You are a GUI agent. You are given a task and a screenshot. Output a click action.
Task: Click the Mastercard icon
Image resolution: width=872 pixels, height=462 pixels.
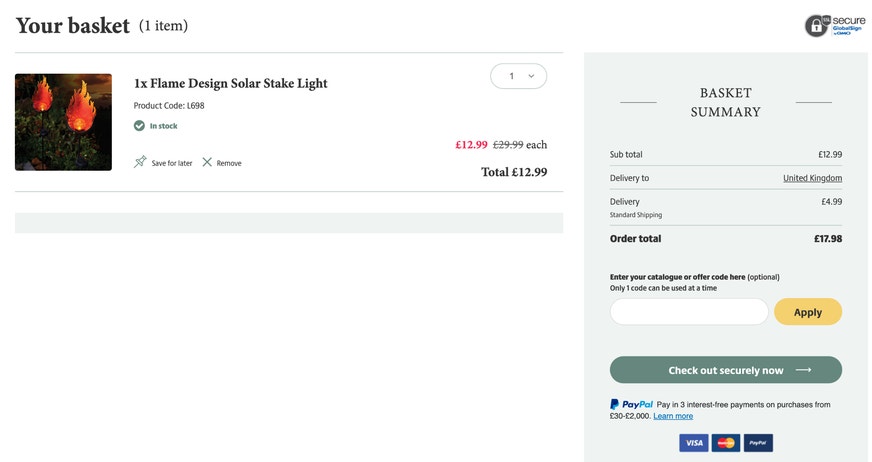tap(726, 443)
